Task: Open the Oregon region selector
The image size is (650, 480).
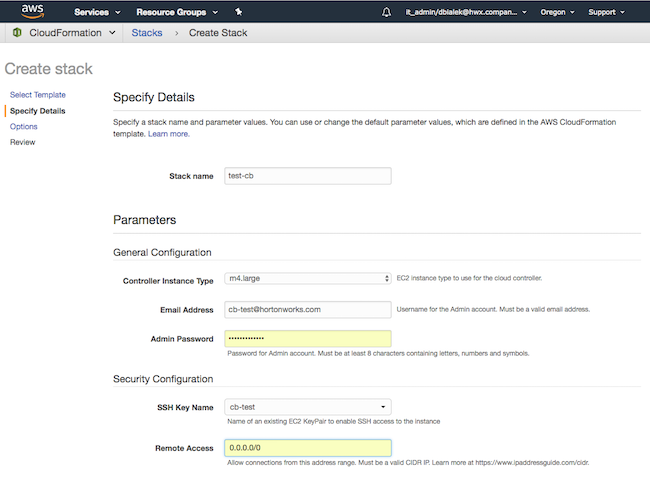Action: click(x=557, y=12)
